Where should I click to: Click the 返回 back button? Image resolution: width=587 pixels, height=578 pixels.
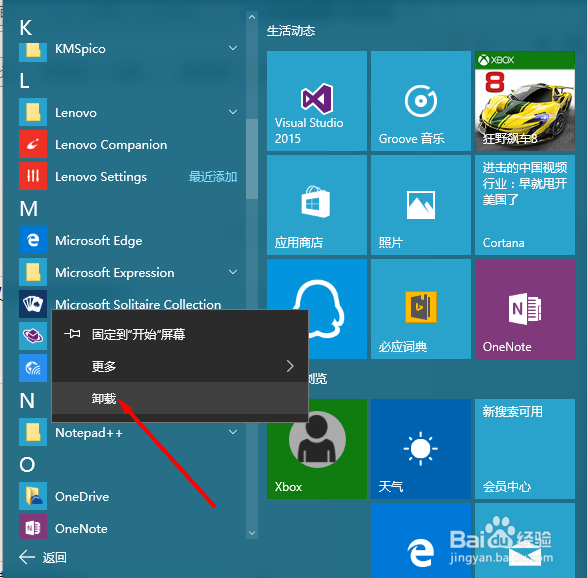pos(43,557)
